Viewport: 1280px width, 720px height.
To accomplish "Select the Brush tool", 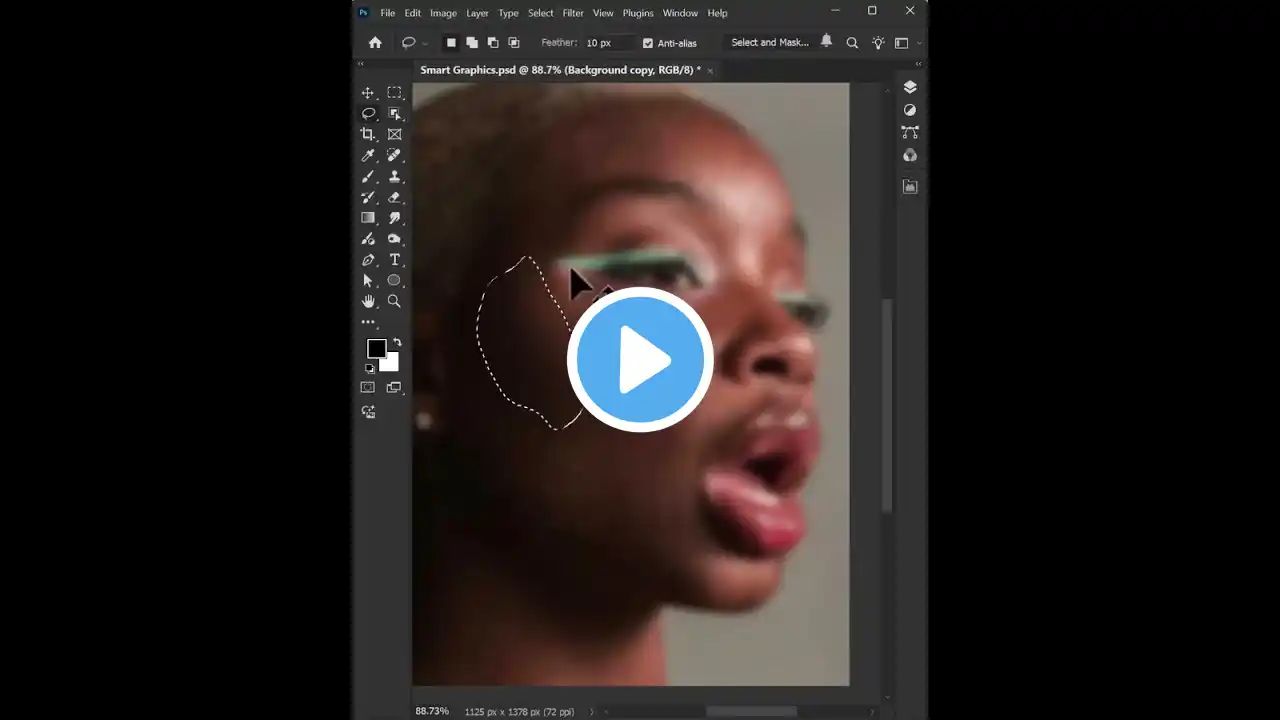I will click(x=368, y=177).
